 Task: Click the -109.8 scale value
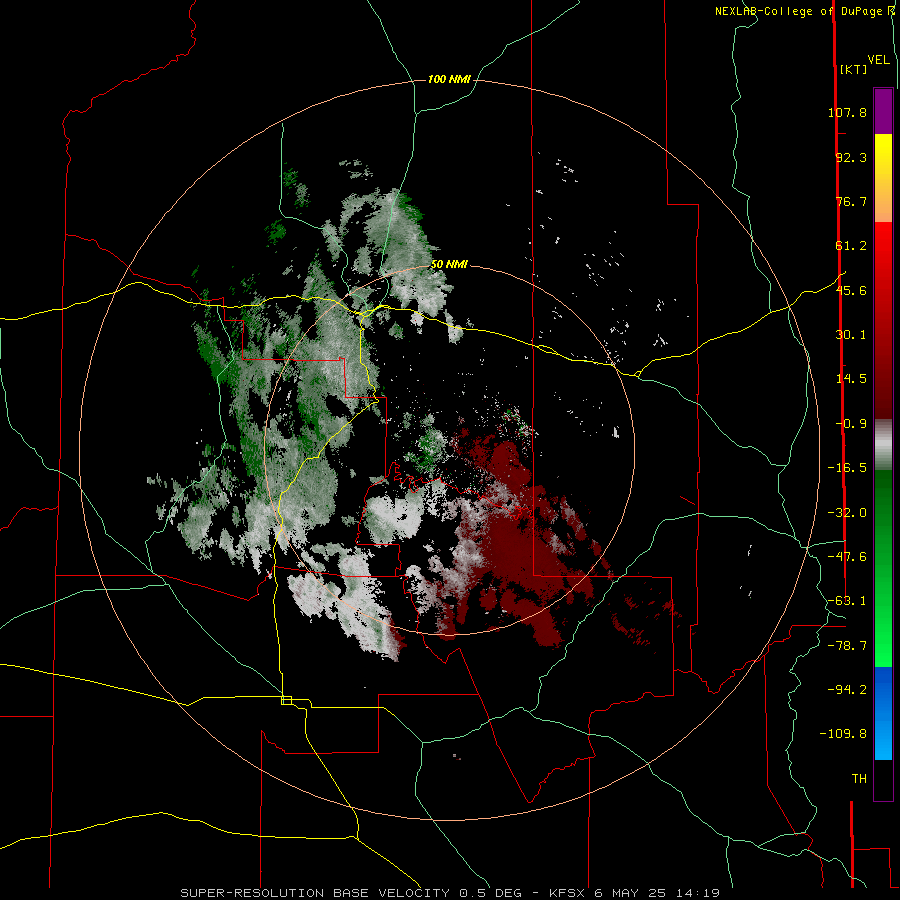pos(843,734)
